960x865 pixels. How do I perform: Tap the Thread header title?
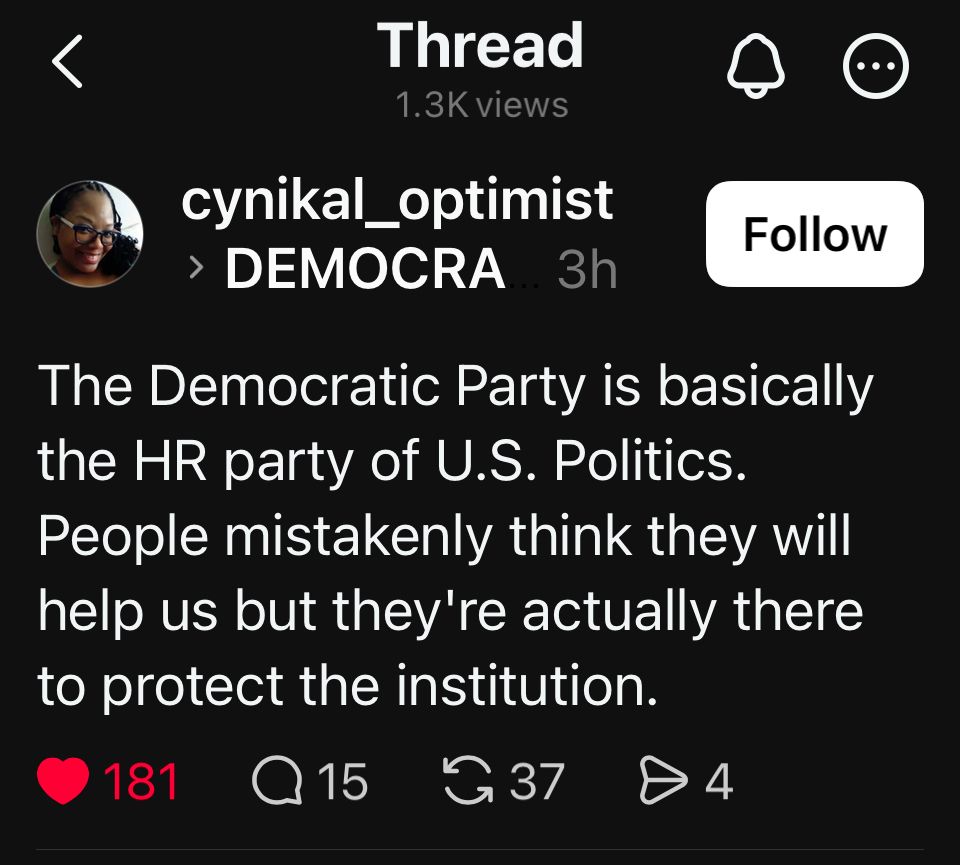pyautogui.click(x=480, y=45)
